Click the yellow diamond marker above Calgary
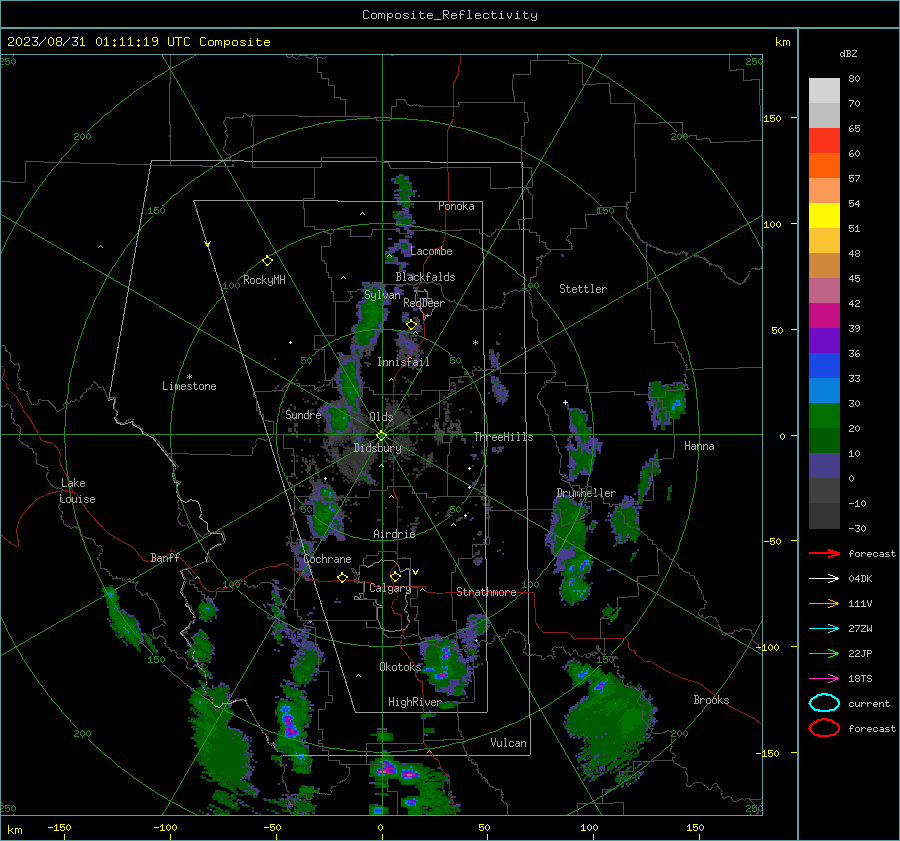The image size is (900, 841). click(395, 576)
